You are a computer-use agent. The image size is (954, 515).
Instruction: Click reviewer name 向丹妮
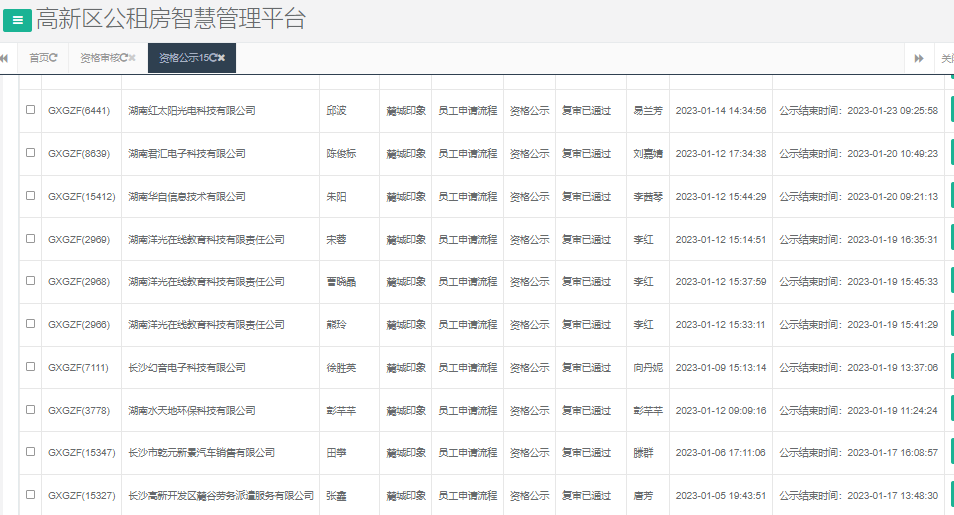[x=648, y=368]
